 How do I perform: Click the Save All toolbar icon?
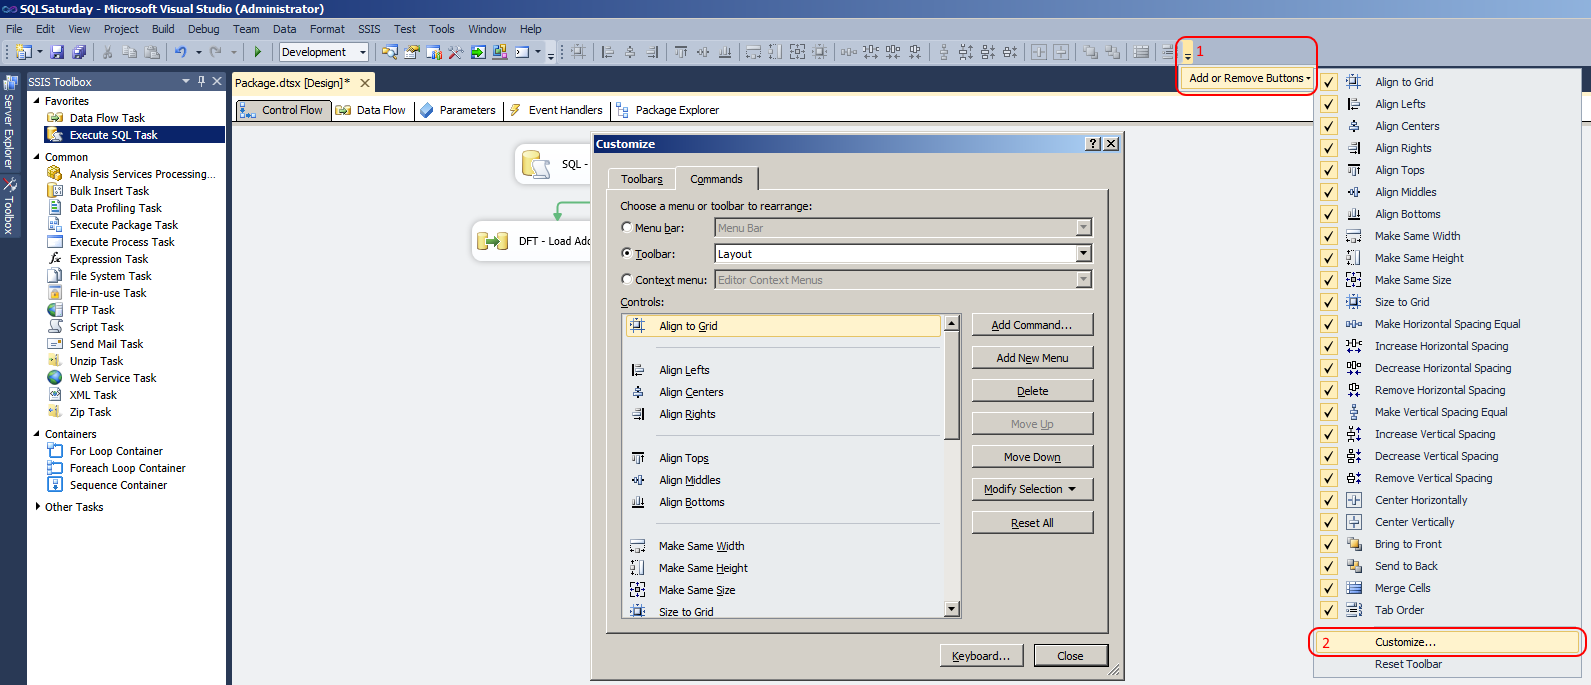tap(79, 52)
